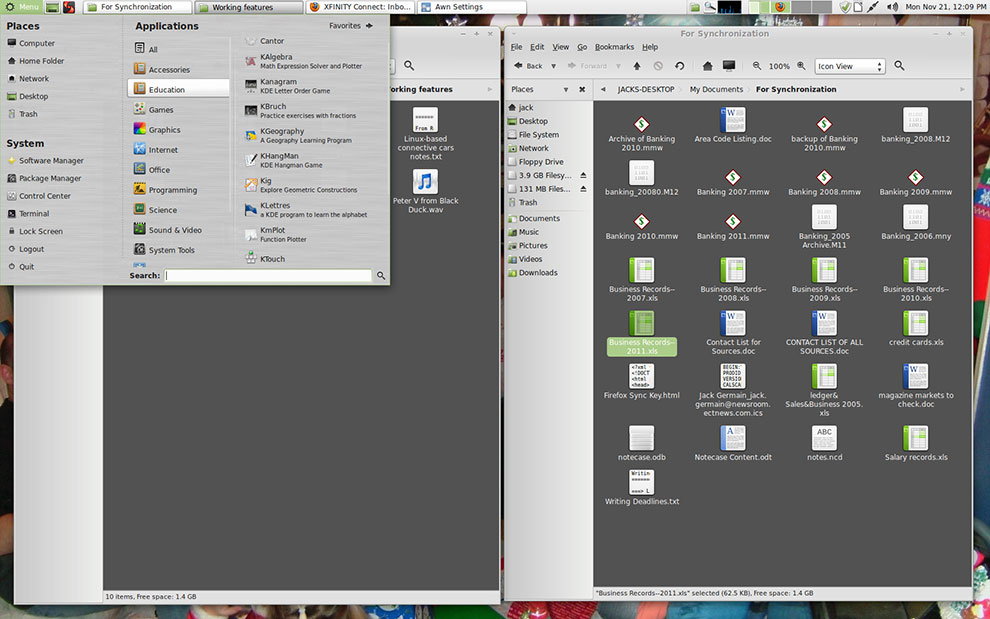The width and height of the screenshot is (990, 619).
Task: Open Home Folder from the menu
Action: tap(36, 61)
